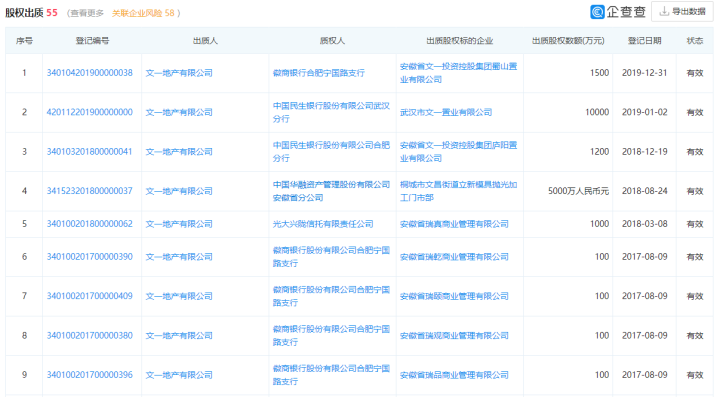
Task: Click 文一地产有限公司 in row 2
Action: pyautogui.click(x=179, y=112)
